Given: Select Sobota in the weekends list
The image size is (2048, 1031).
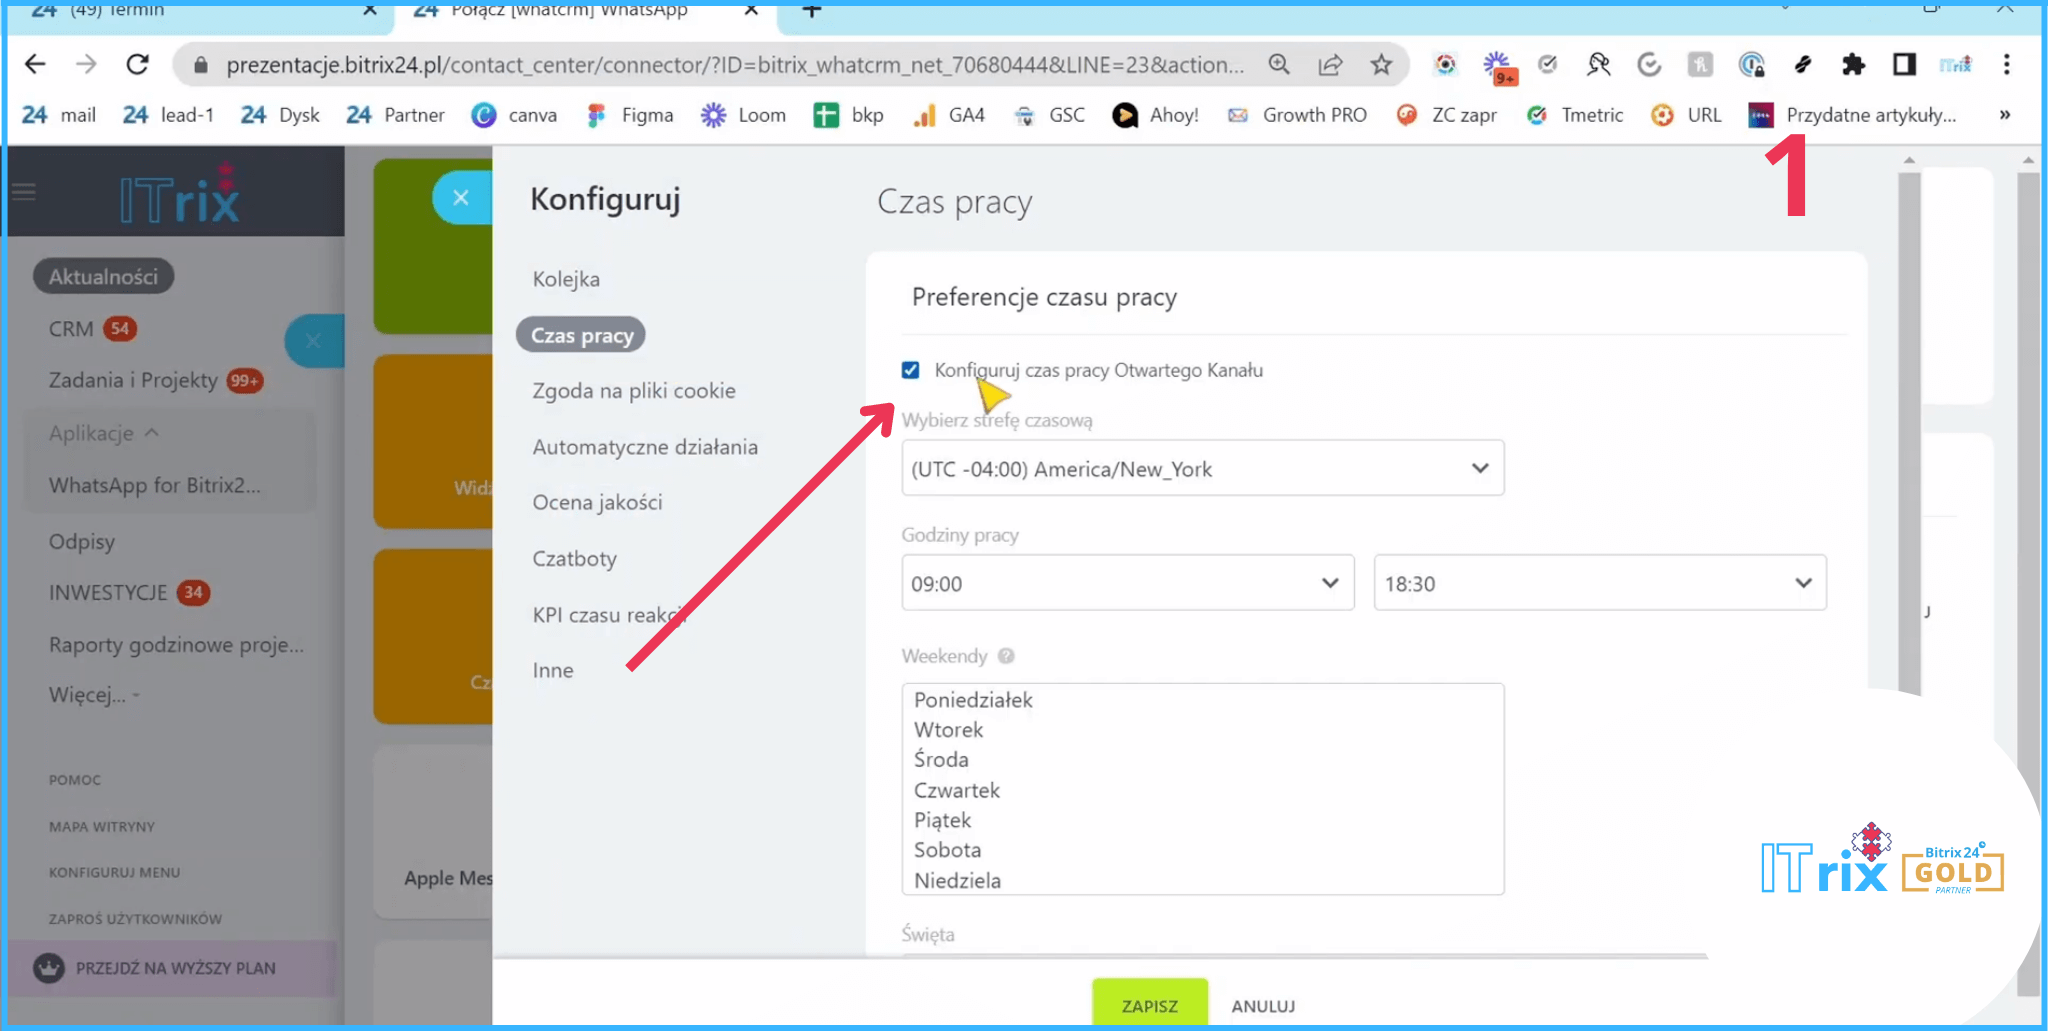Looking at the screenshot, I should coord(947,850).
